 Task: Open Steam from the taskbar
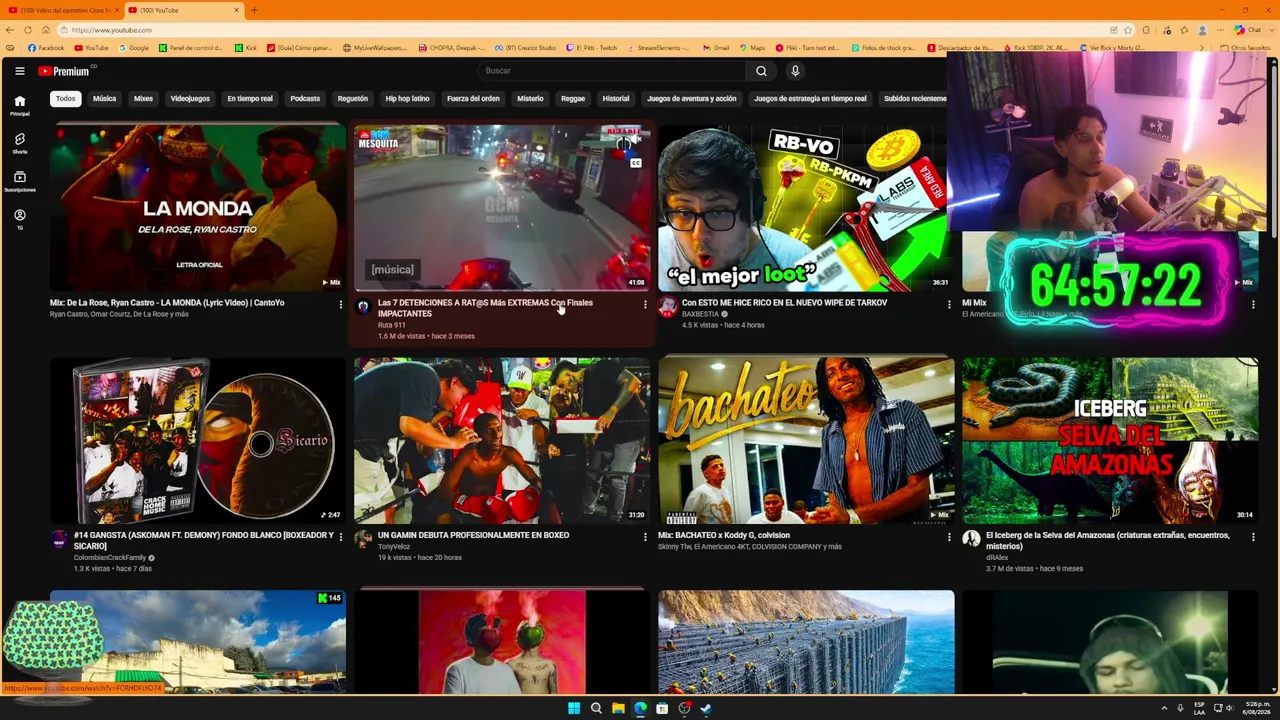[x=706, y=708]
